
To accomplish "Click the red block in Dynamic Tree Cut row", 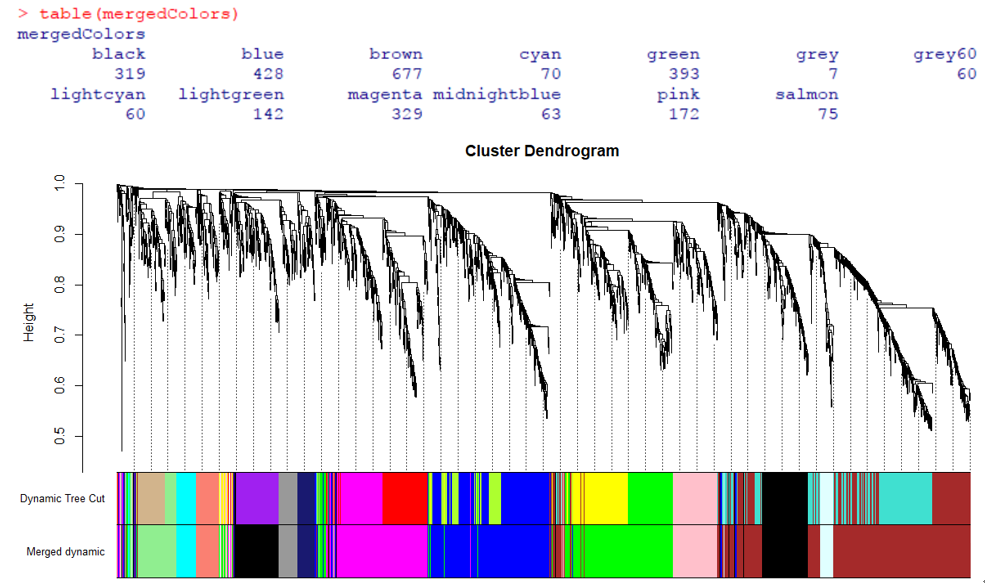I will coord(405,498).
